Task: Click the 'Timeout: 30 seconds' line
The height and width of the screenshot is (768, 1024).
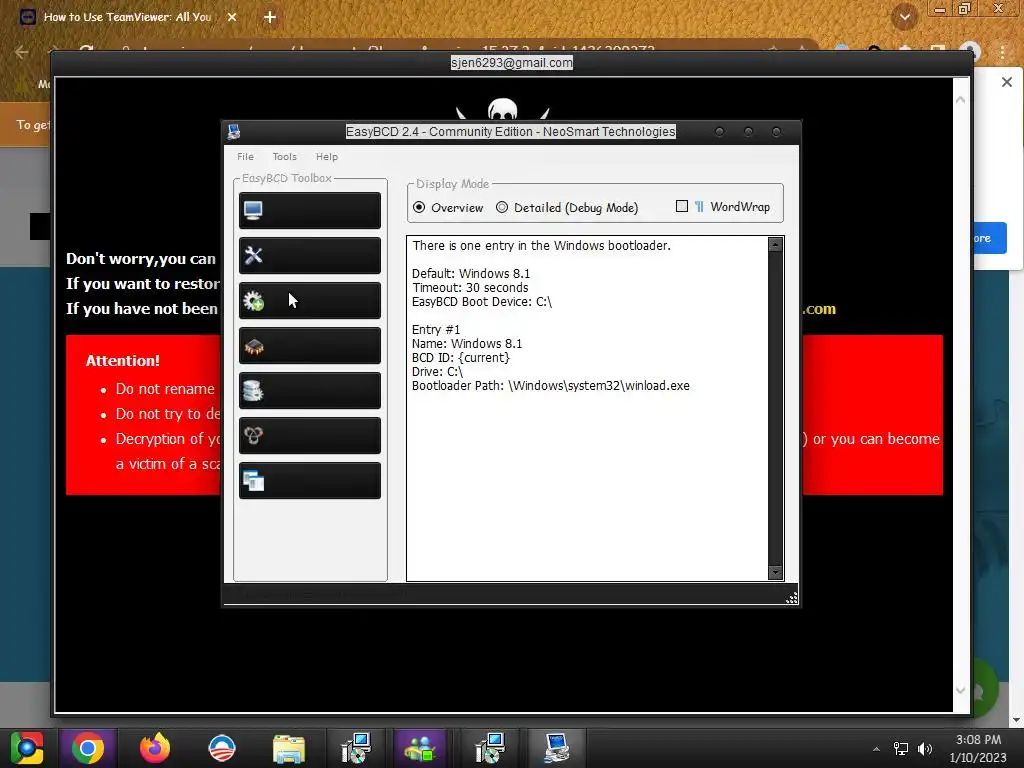Action: 470,287
